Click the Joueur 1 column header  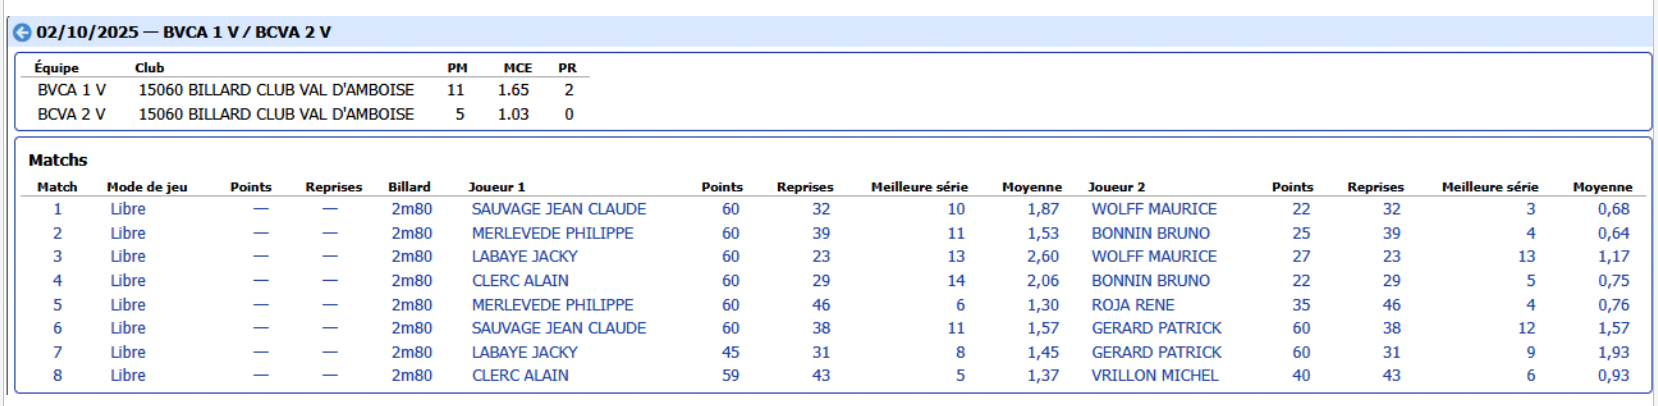[x=496, y=187]
